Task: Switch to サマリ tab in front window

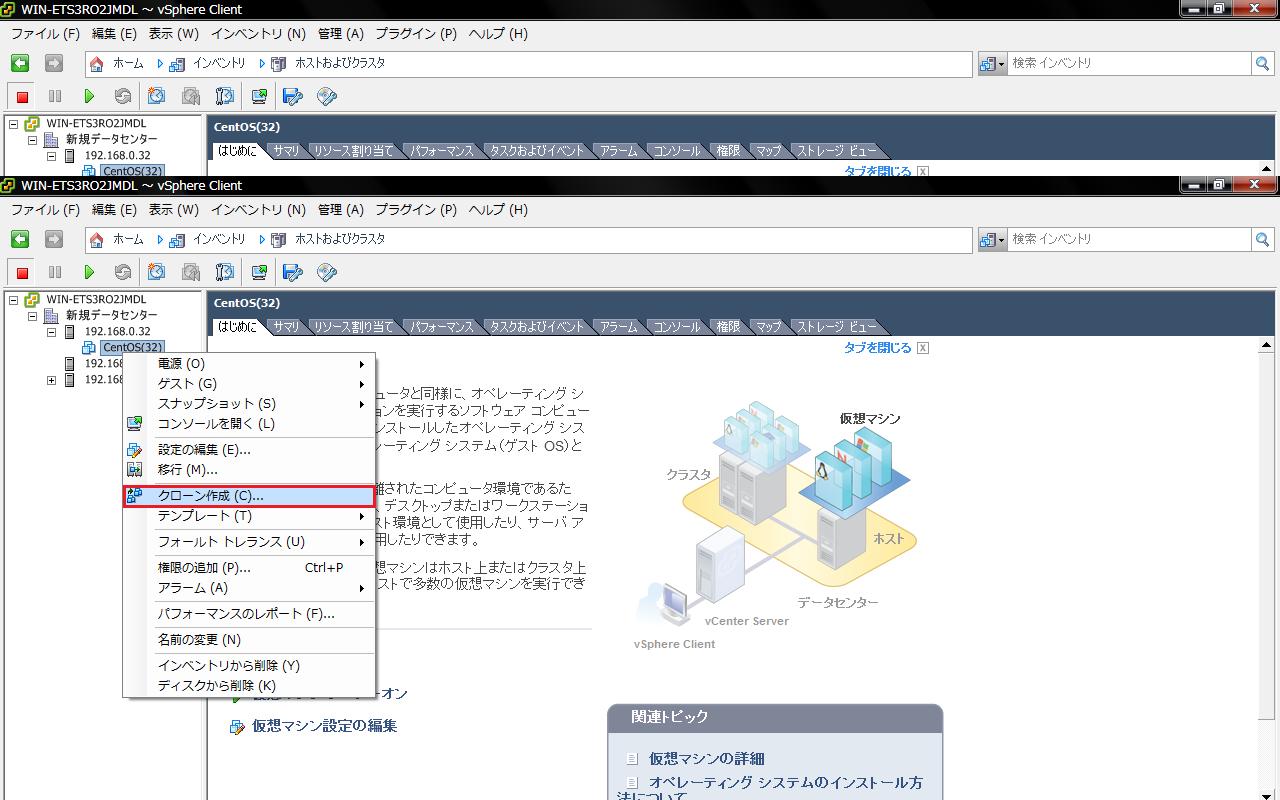Action: [286, 327]
